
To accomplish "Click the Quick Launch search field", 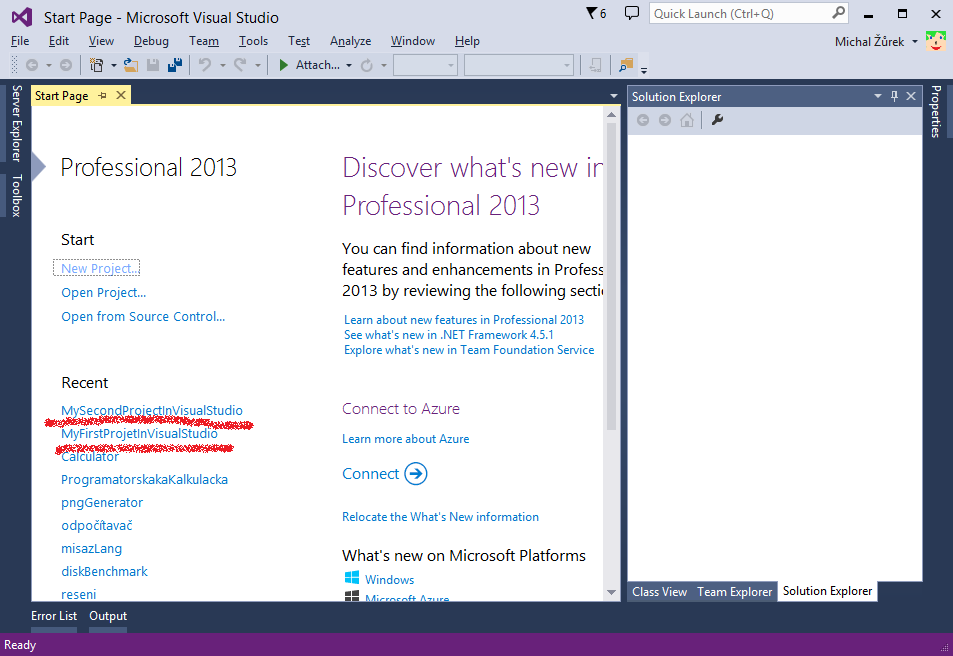I will 740,14.
